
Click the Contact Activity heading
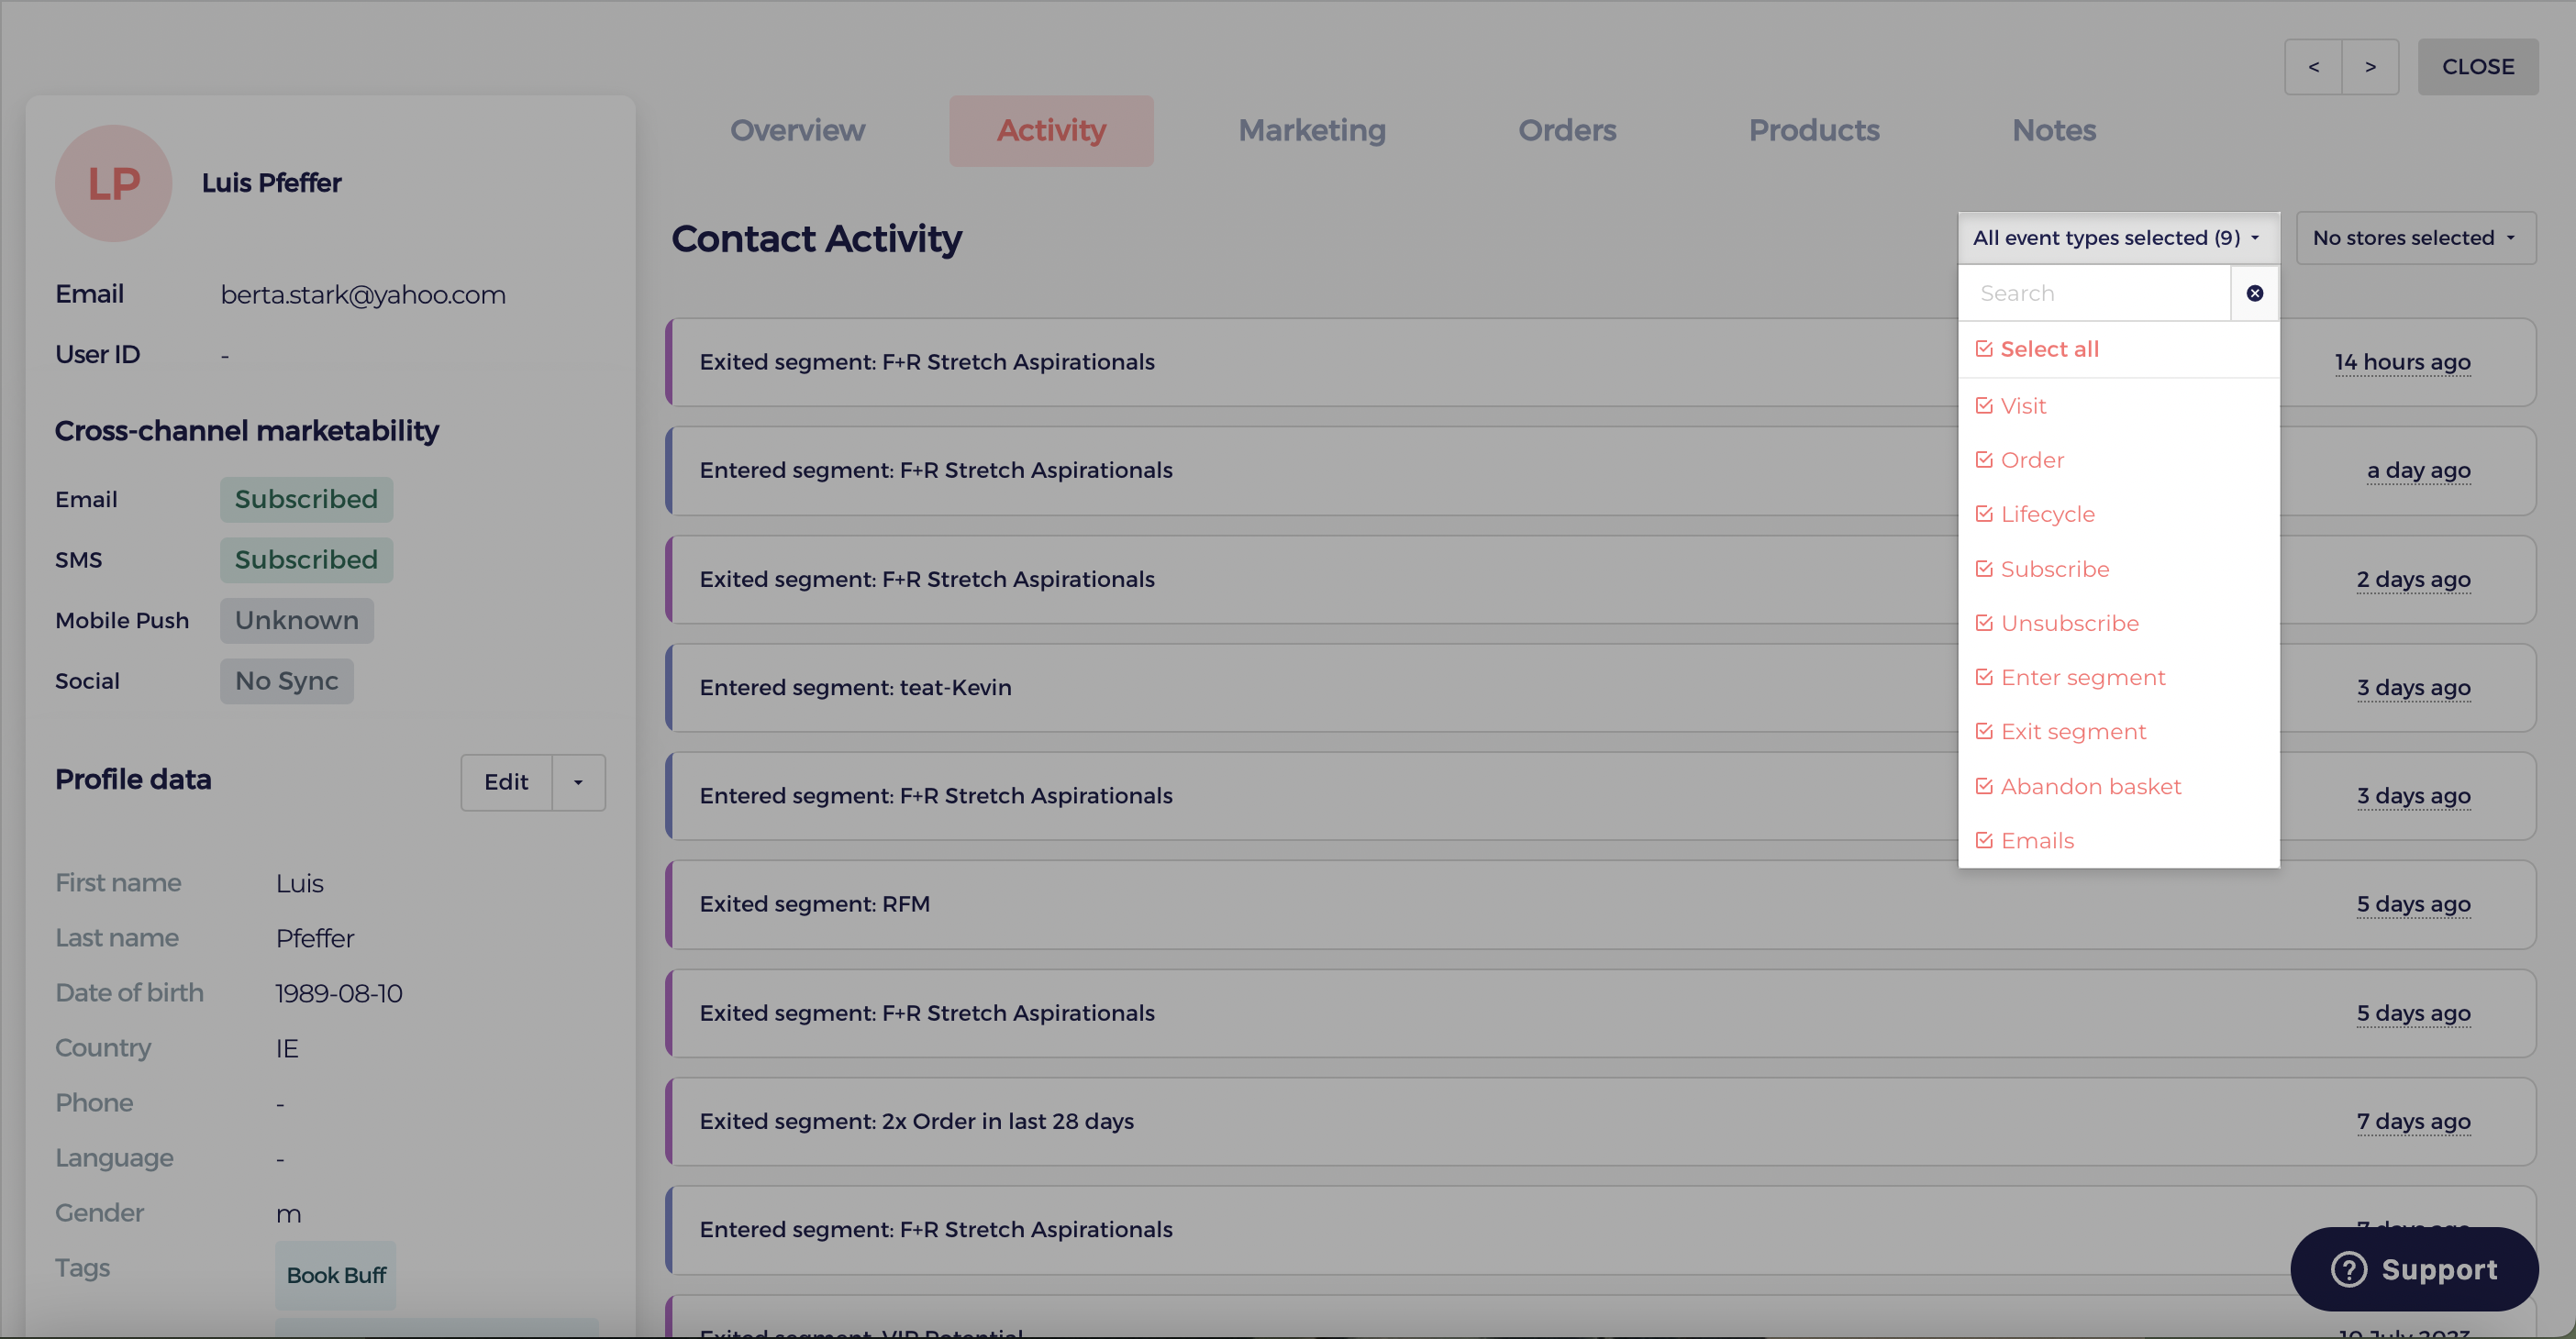[x=816, y=238]
